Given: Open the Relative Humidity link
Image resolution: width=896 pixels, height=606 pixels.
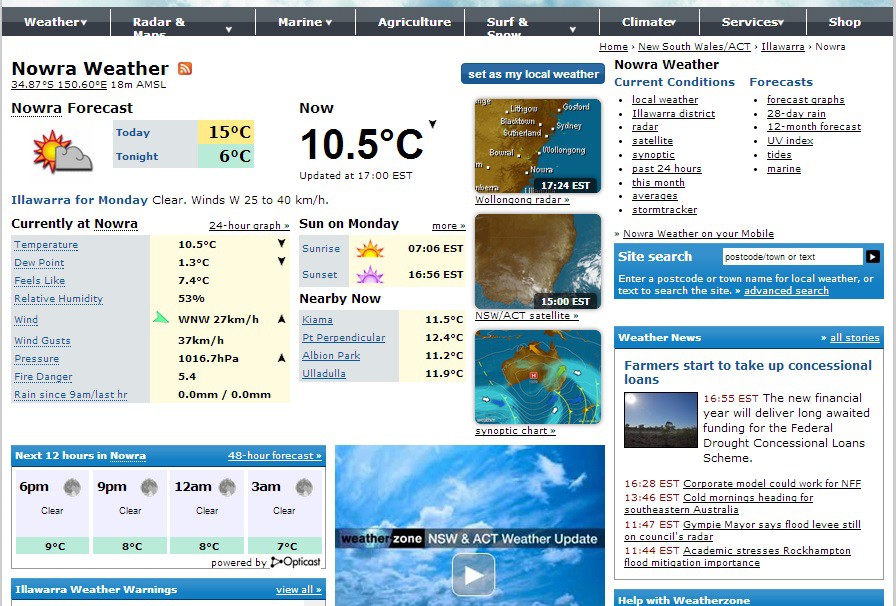Looking at the screenshot, I should click(x=58, y=298).
